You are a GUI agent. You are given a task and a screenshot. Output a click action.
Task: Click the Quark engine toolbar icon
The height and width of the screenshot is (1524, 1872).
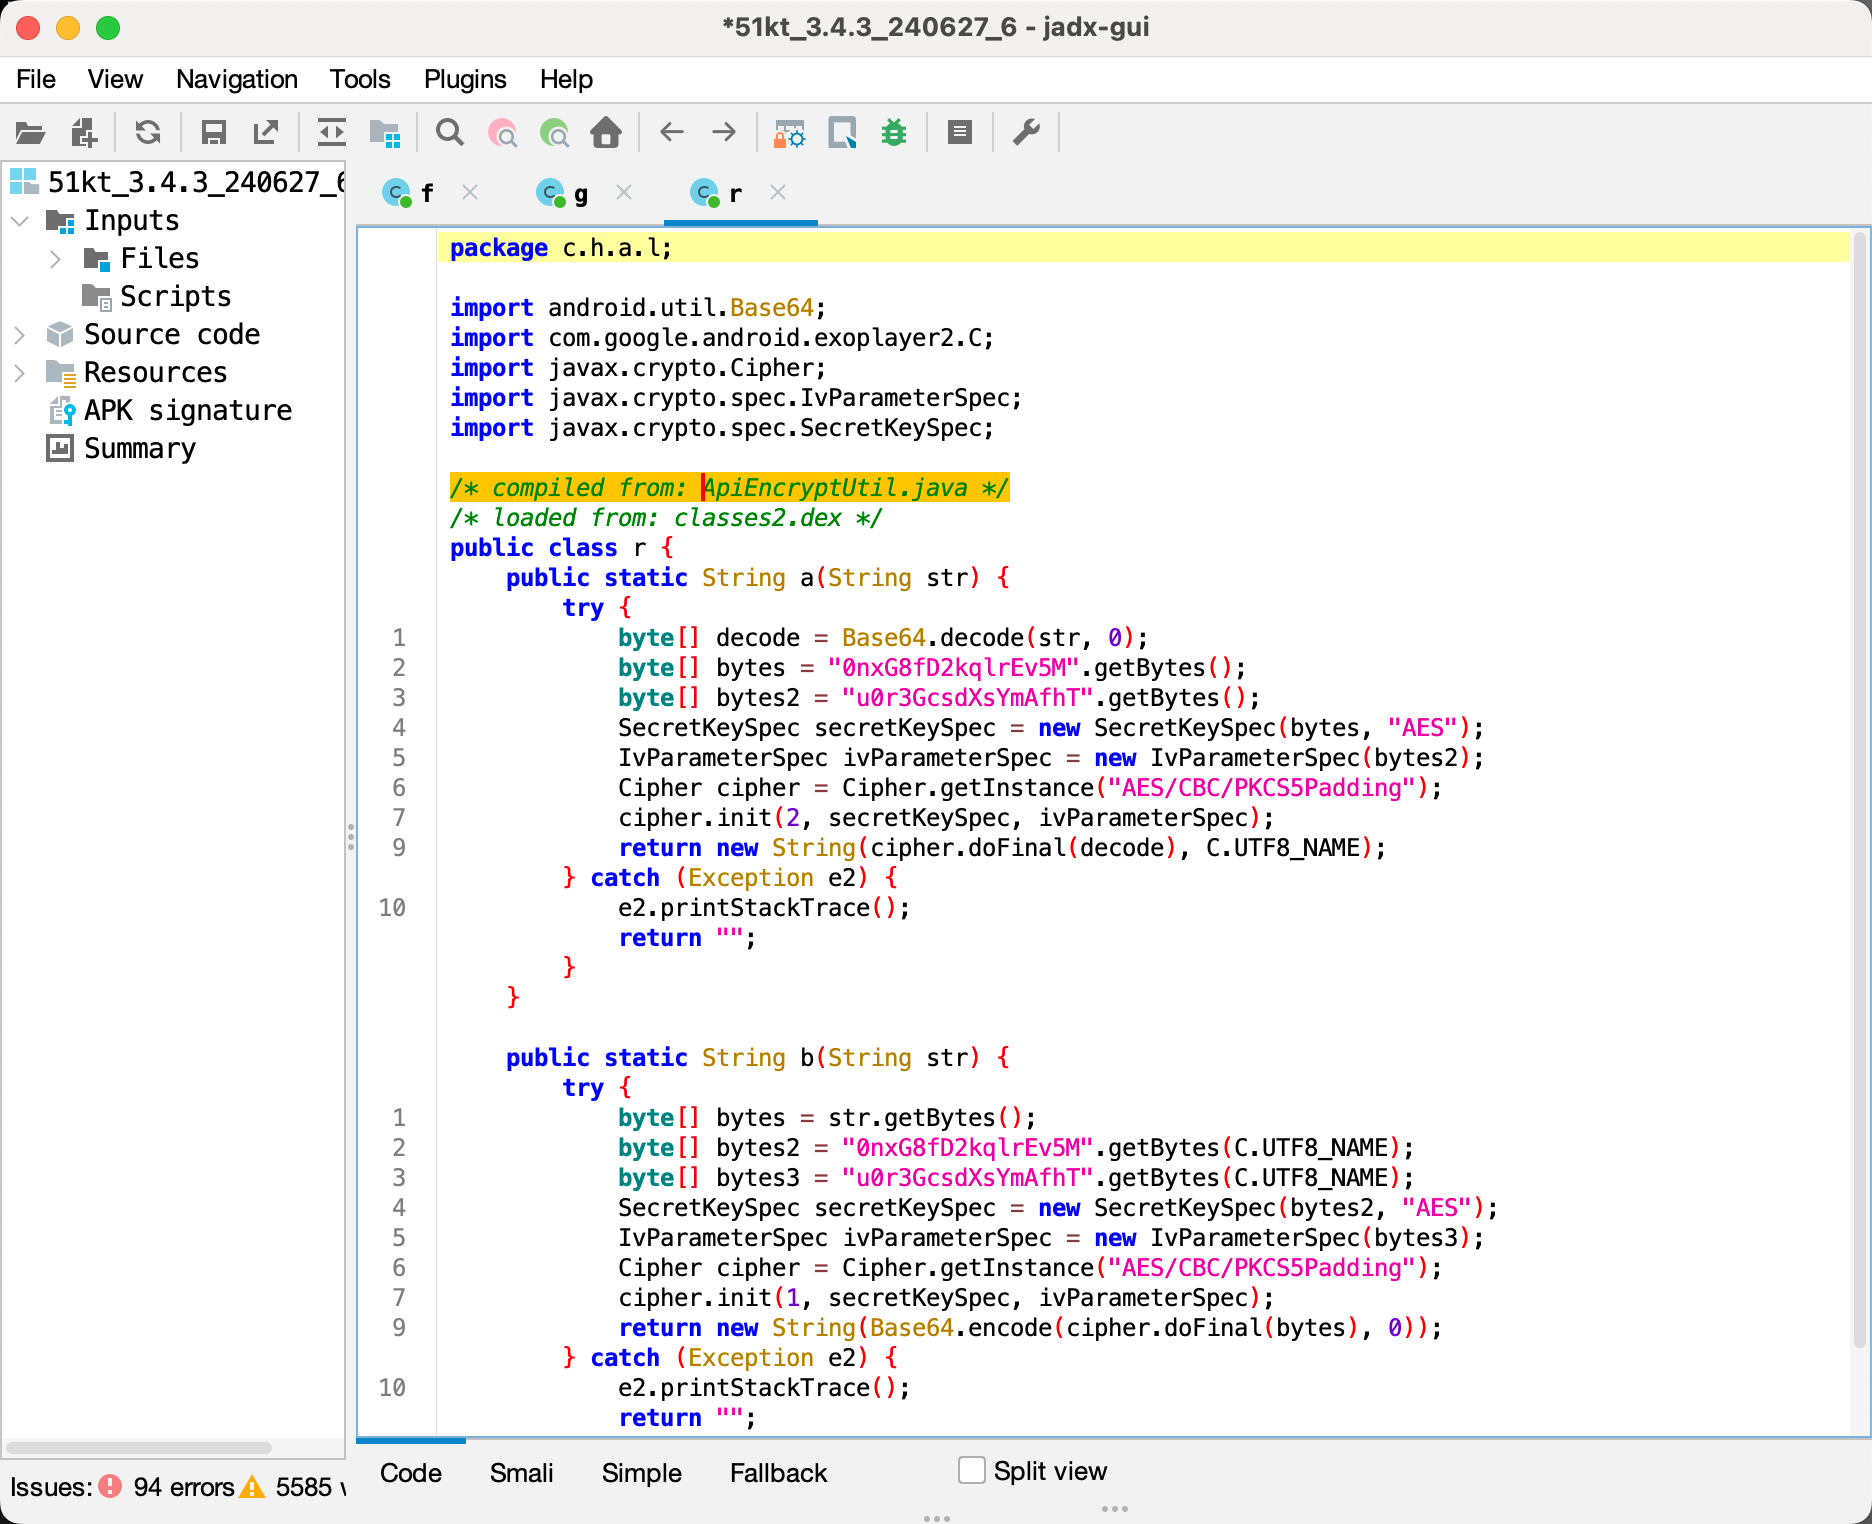(x=842, y=132)
